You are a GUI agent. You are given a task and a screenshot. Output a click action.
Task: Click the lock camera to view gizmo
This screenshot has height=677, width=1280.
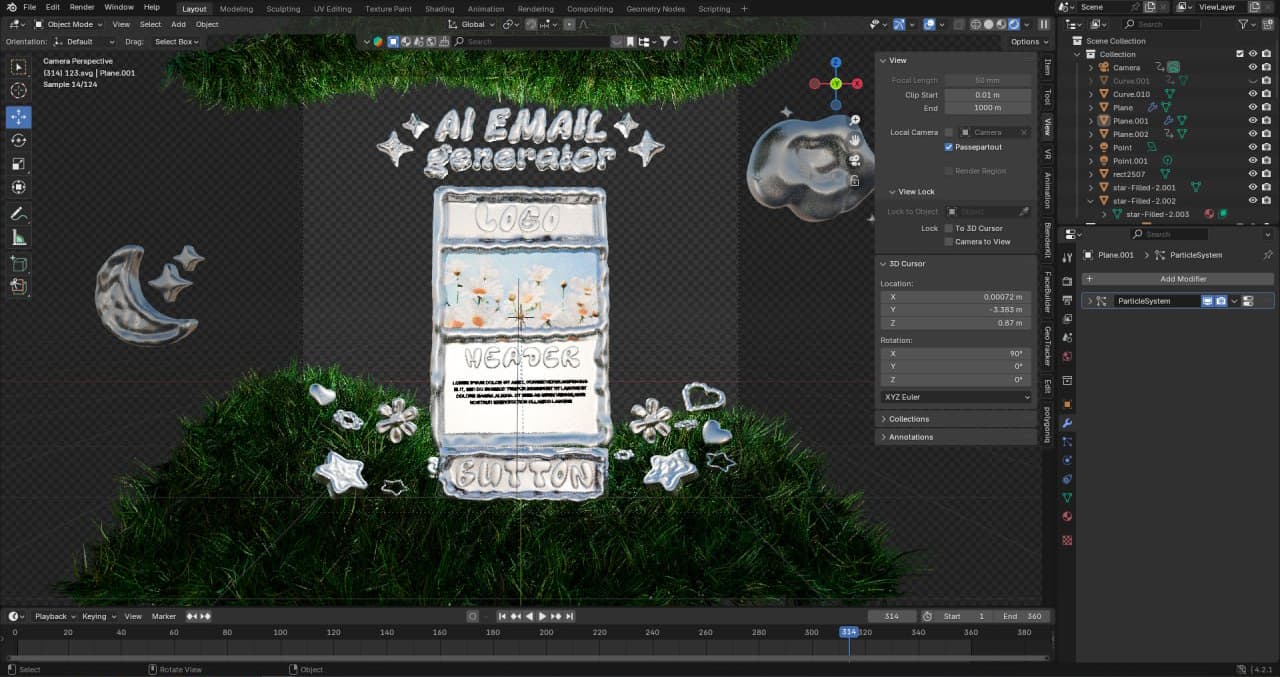(x=855, y=181)
